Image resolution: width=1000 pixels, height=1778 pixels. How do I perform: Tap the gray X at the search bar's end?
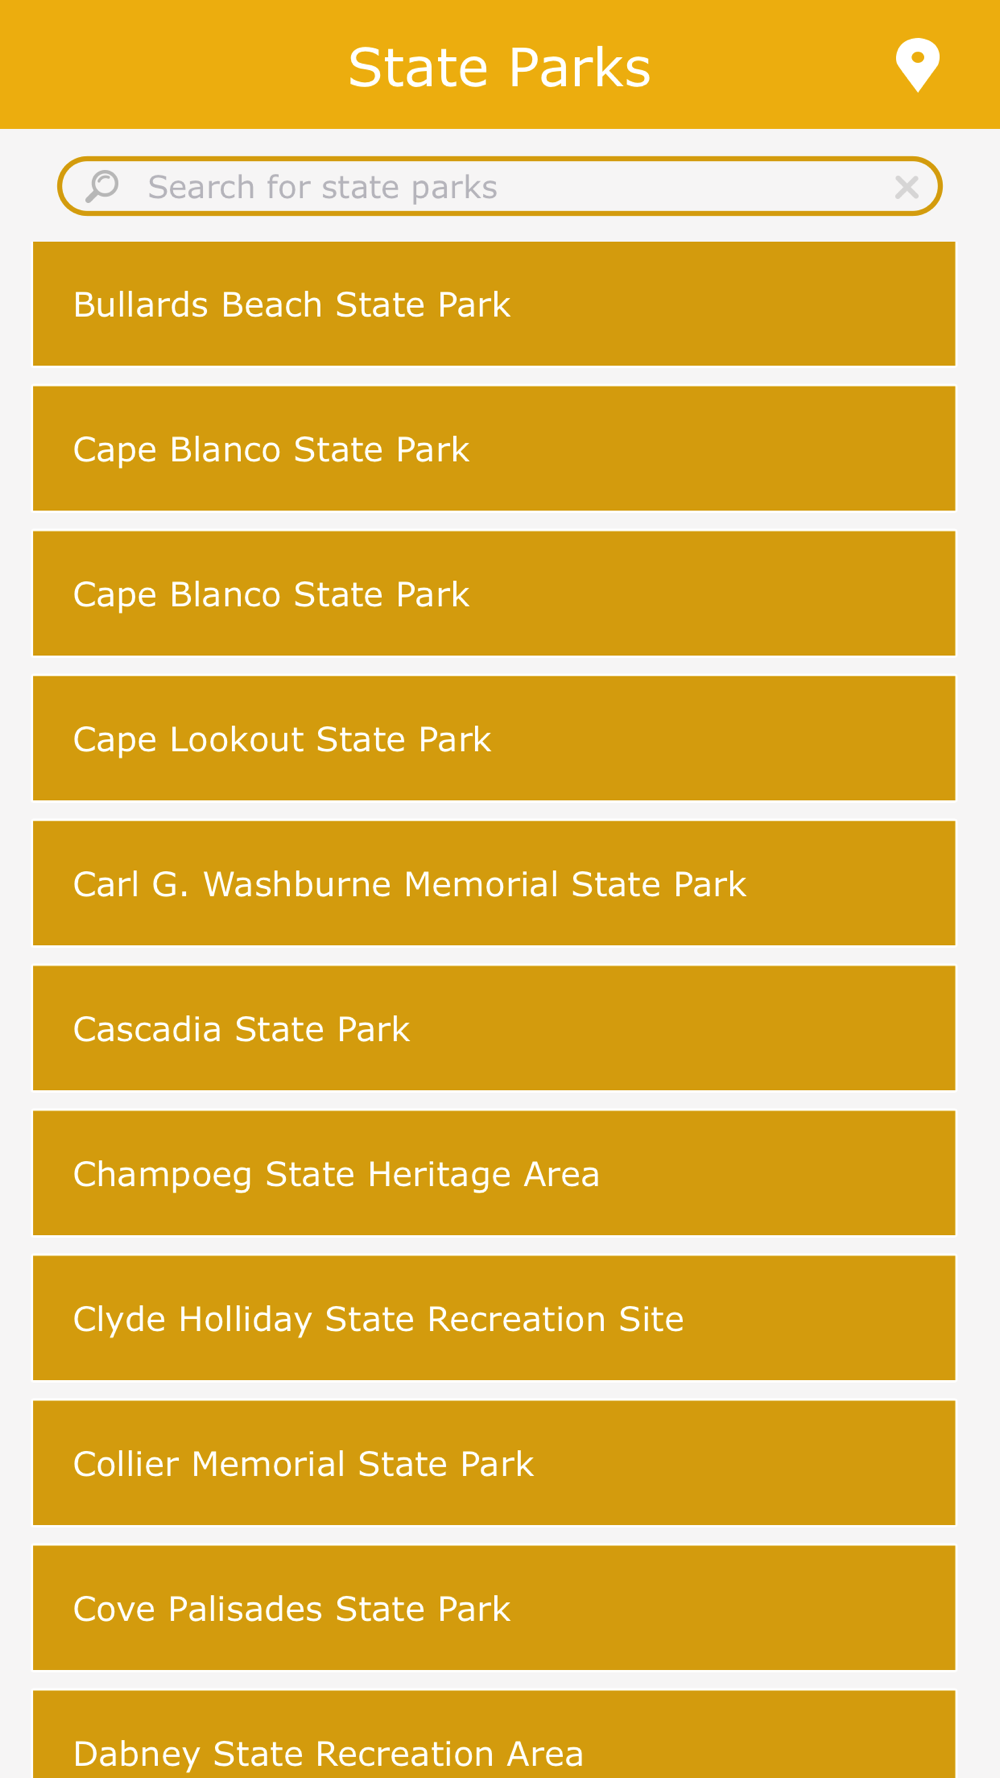pos(907,187)
